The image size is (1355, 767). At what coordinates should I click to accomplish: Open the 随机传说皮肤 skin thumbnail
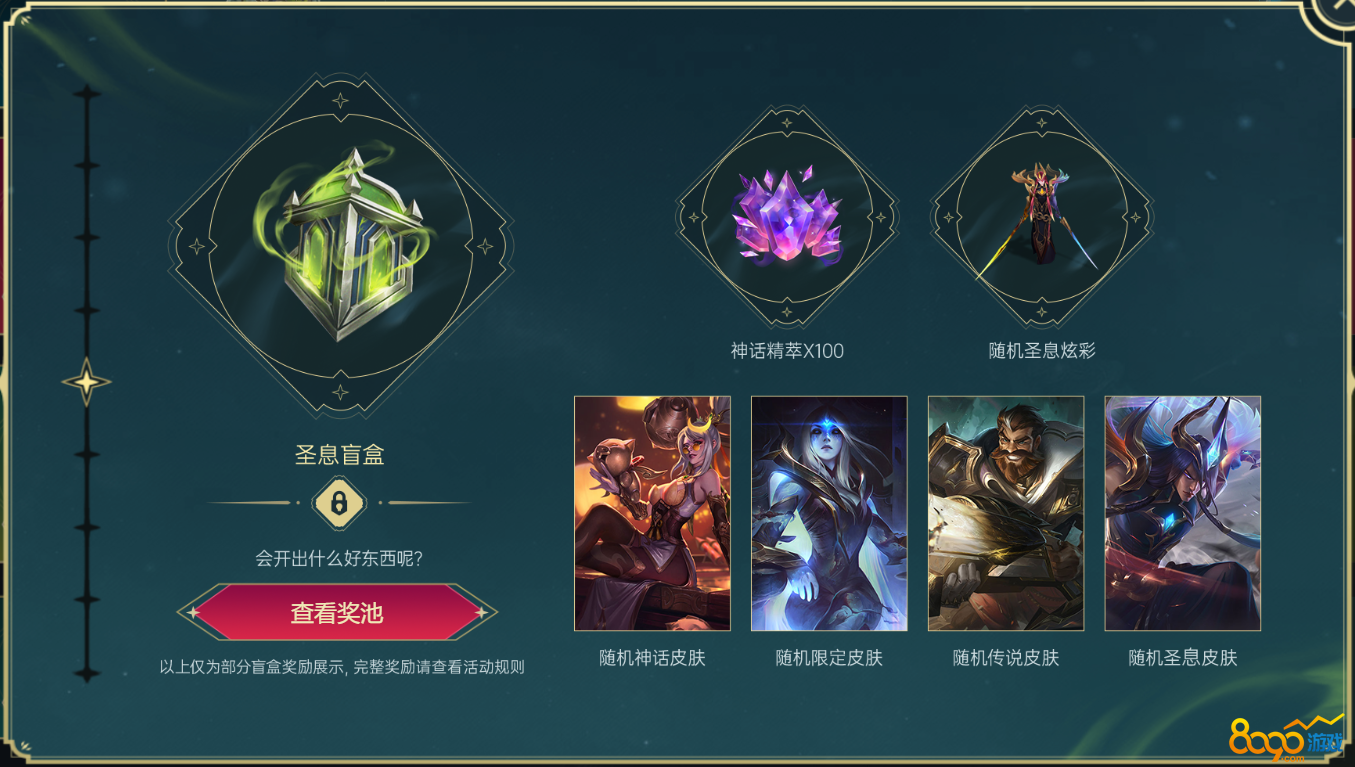click(1006, 513)
